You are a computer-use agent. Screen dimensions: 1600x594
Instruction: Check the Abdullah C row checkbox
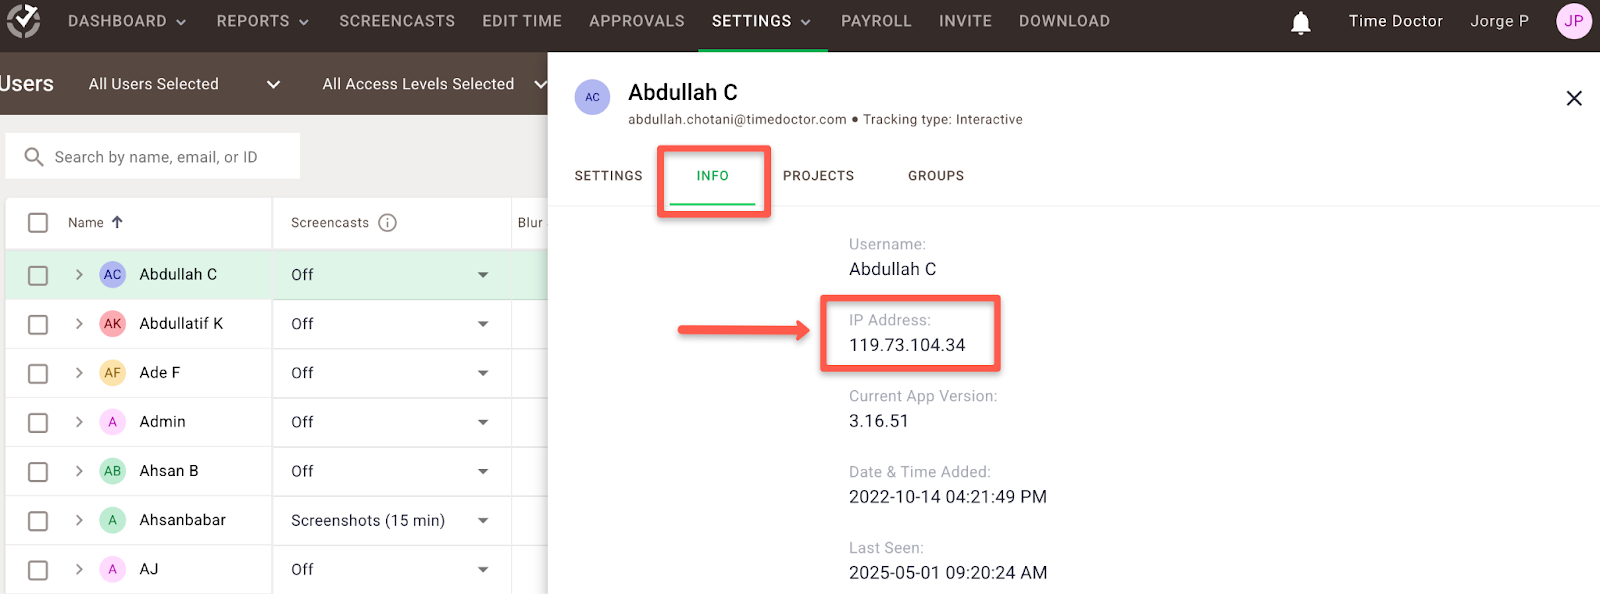pyautogui.click(x=37, y=274)
